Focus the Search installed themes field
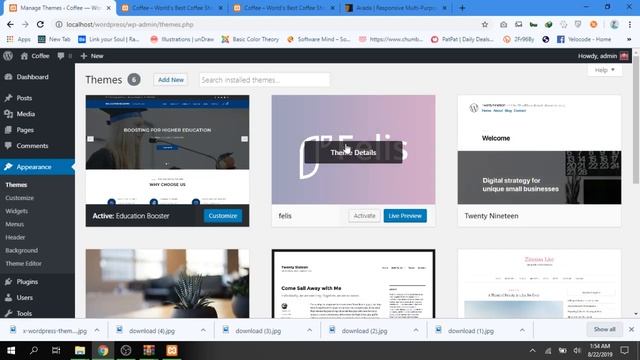 (264, 80)
